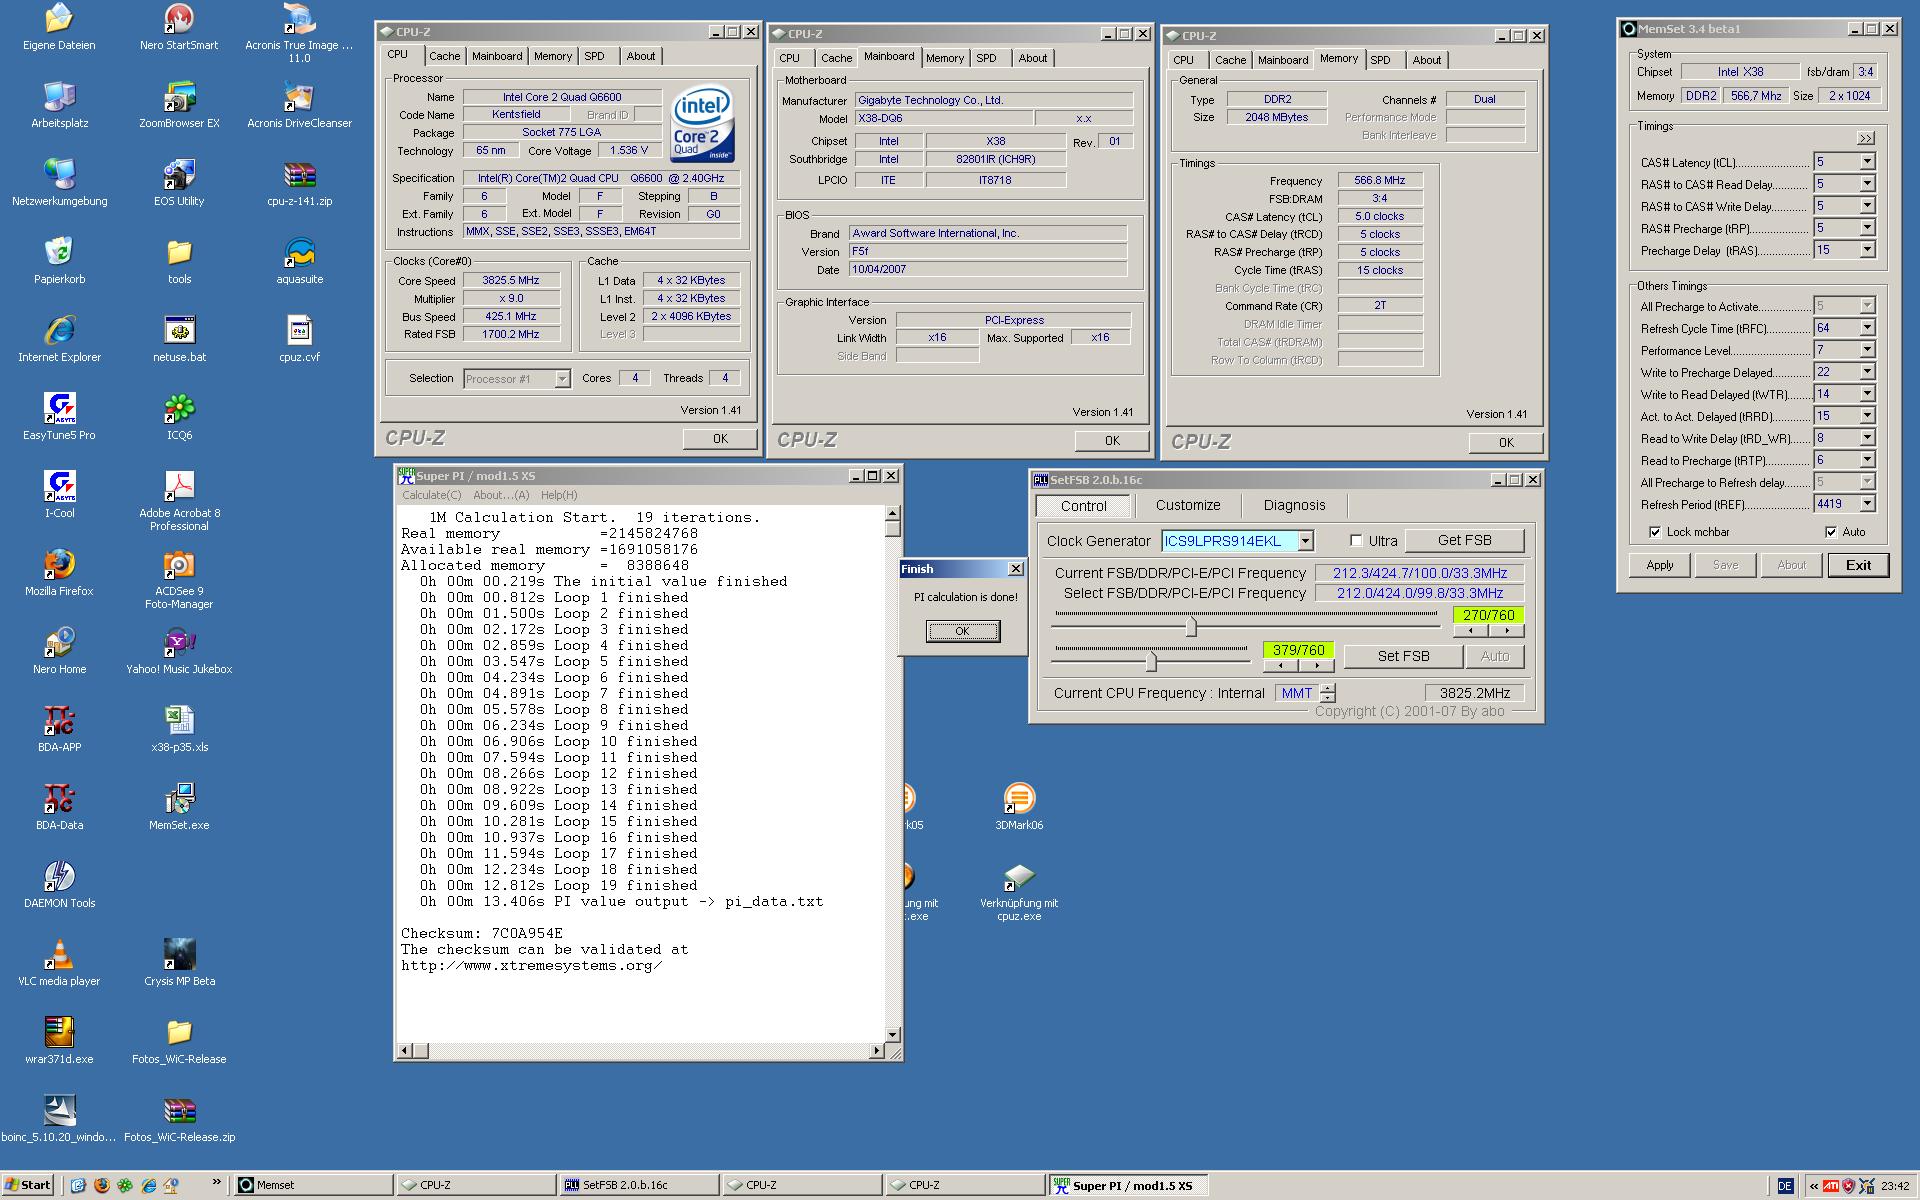Click OK in the Finish dialog
This screenshot has height=1200, width=1920.
[962, 631]
